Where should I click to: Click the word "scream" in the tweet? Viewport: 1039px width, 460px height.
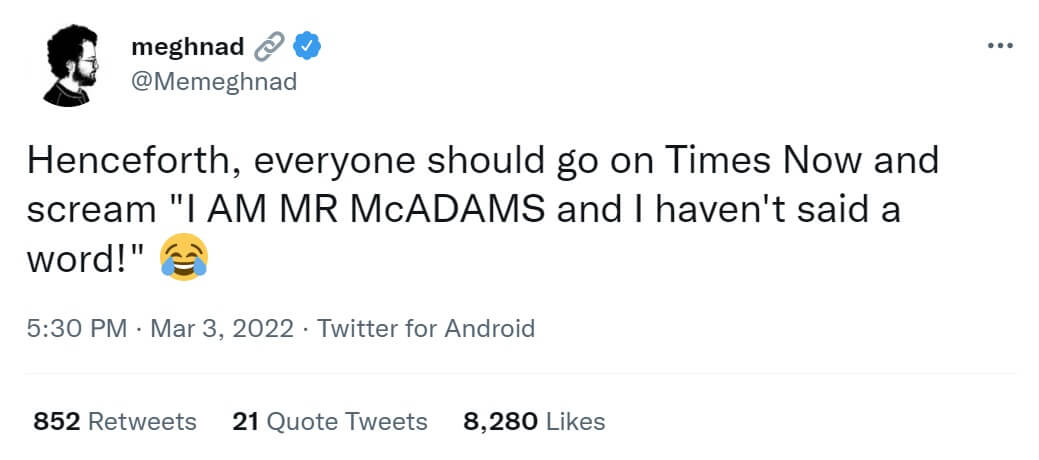[88, 210]
